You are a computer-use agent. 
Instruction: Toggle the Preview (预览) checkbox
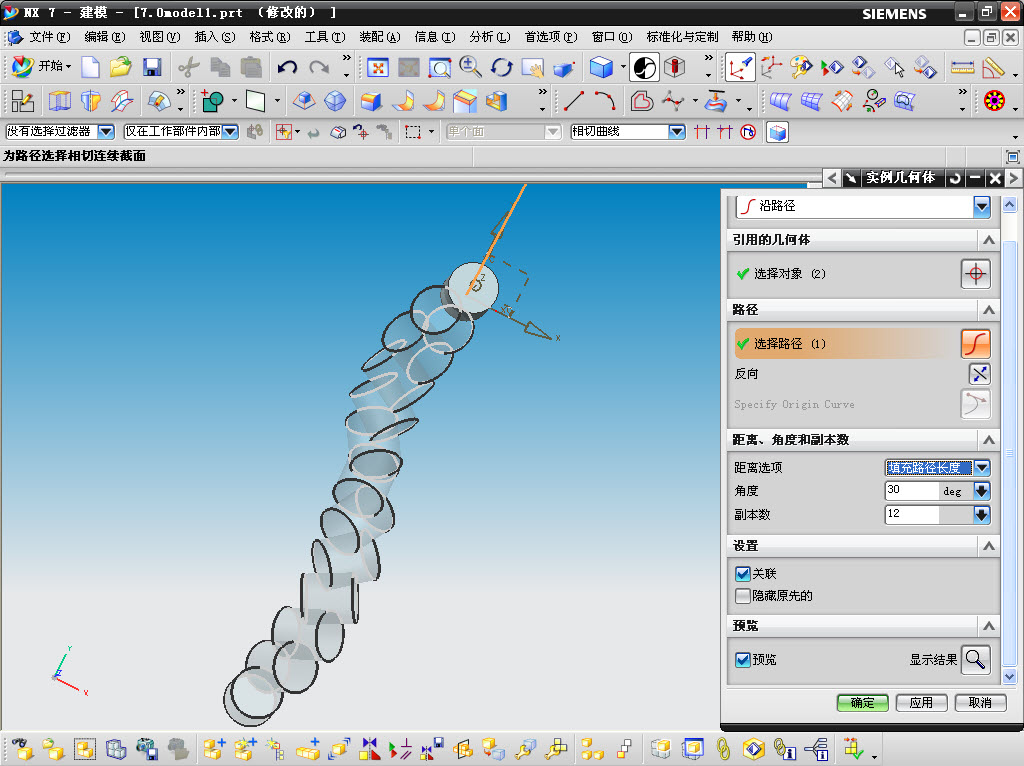pyautogui.click(x=743, y=660)
